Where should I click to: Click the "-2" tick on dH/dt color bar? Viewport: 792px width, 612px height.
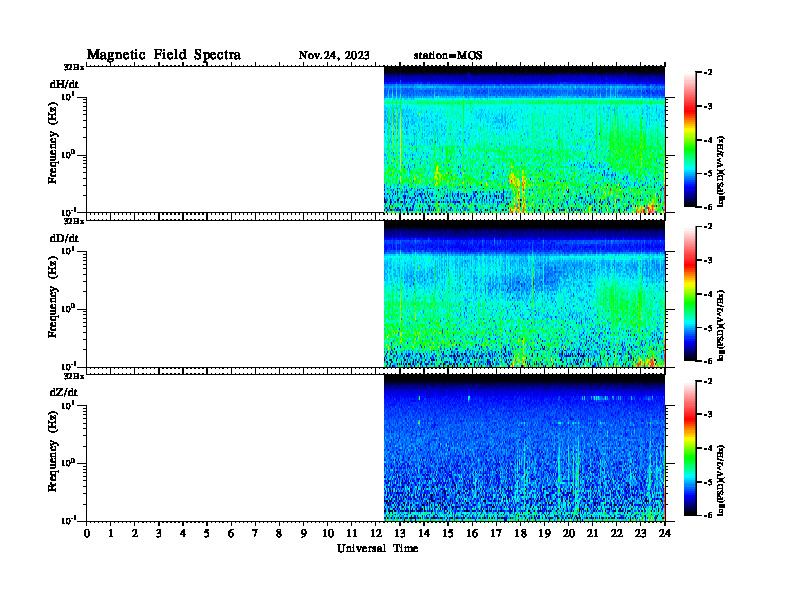708,73
